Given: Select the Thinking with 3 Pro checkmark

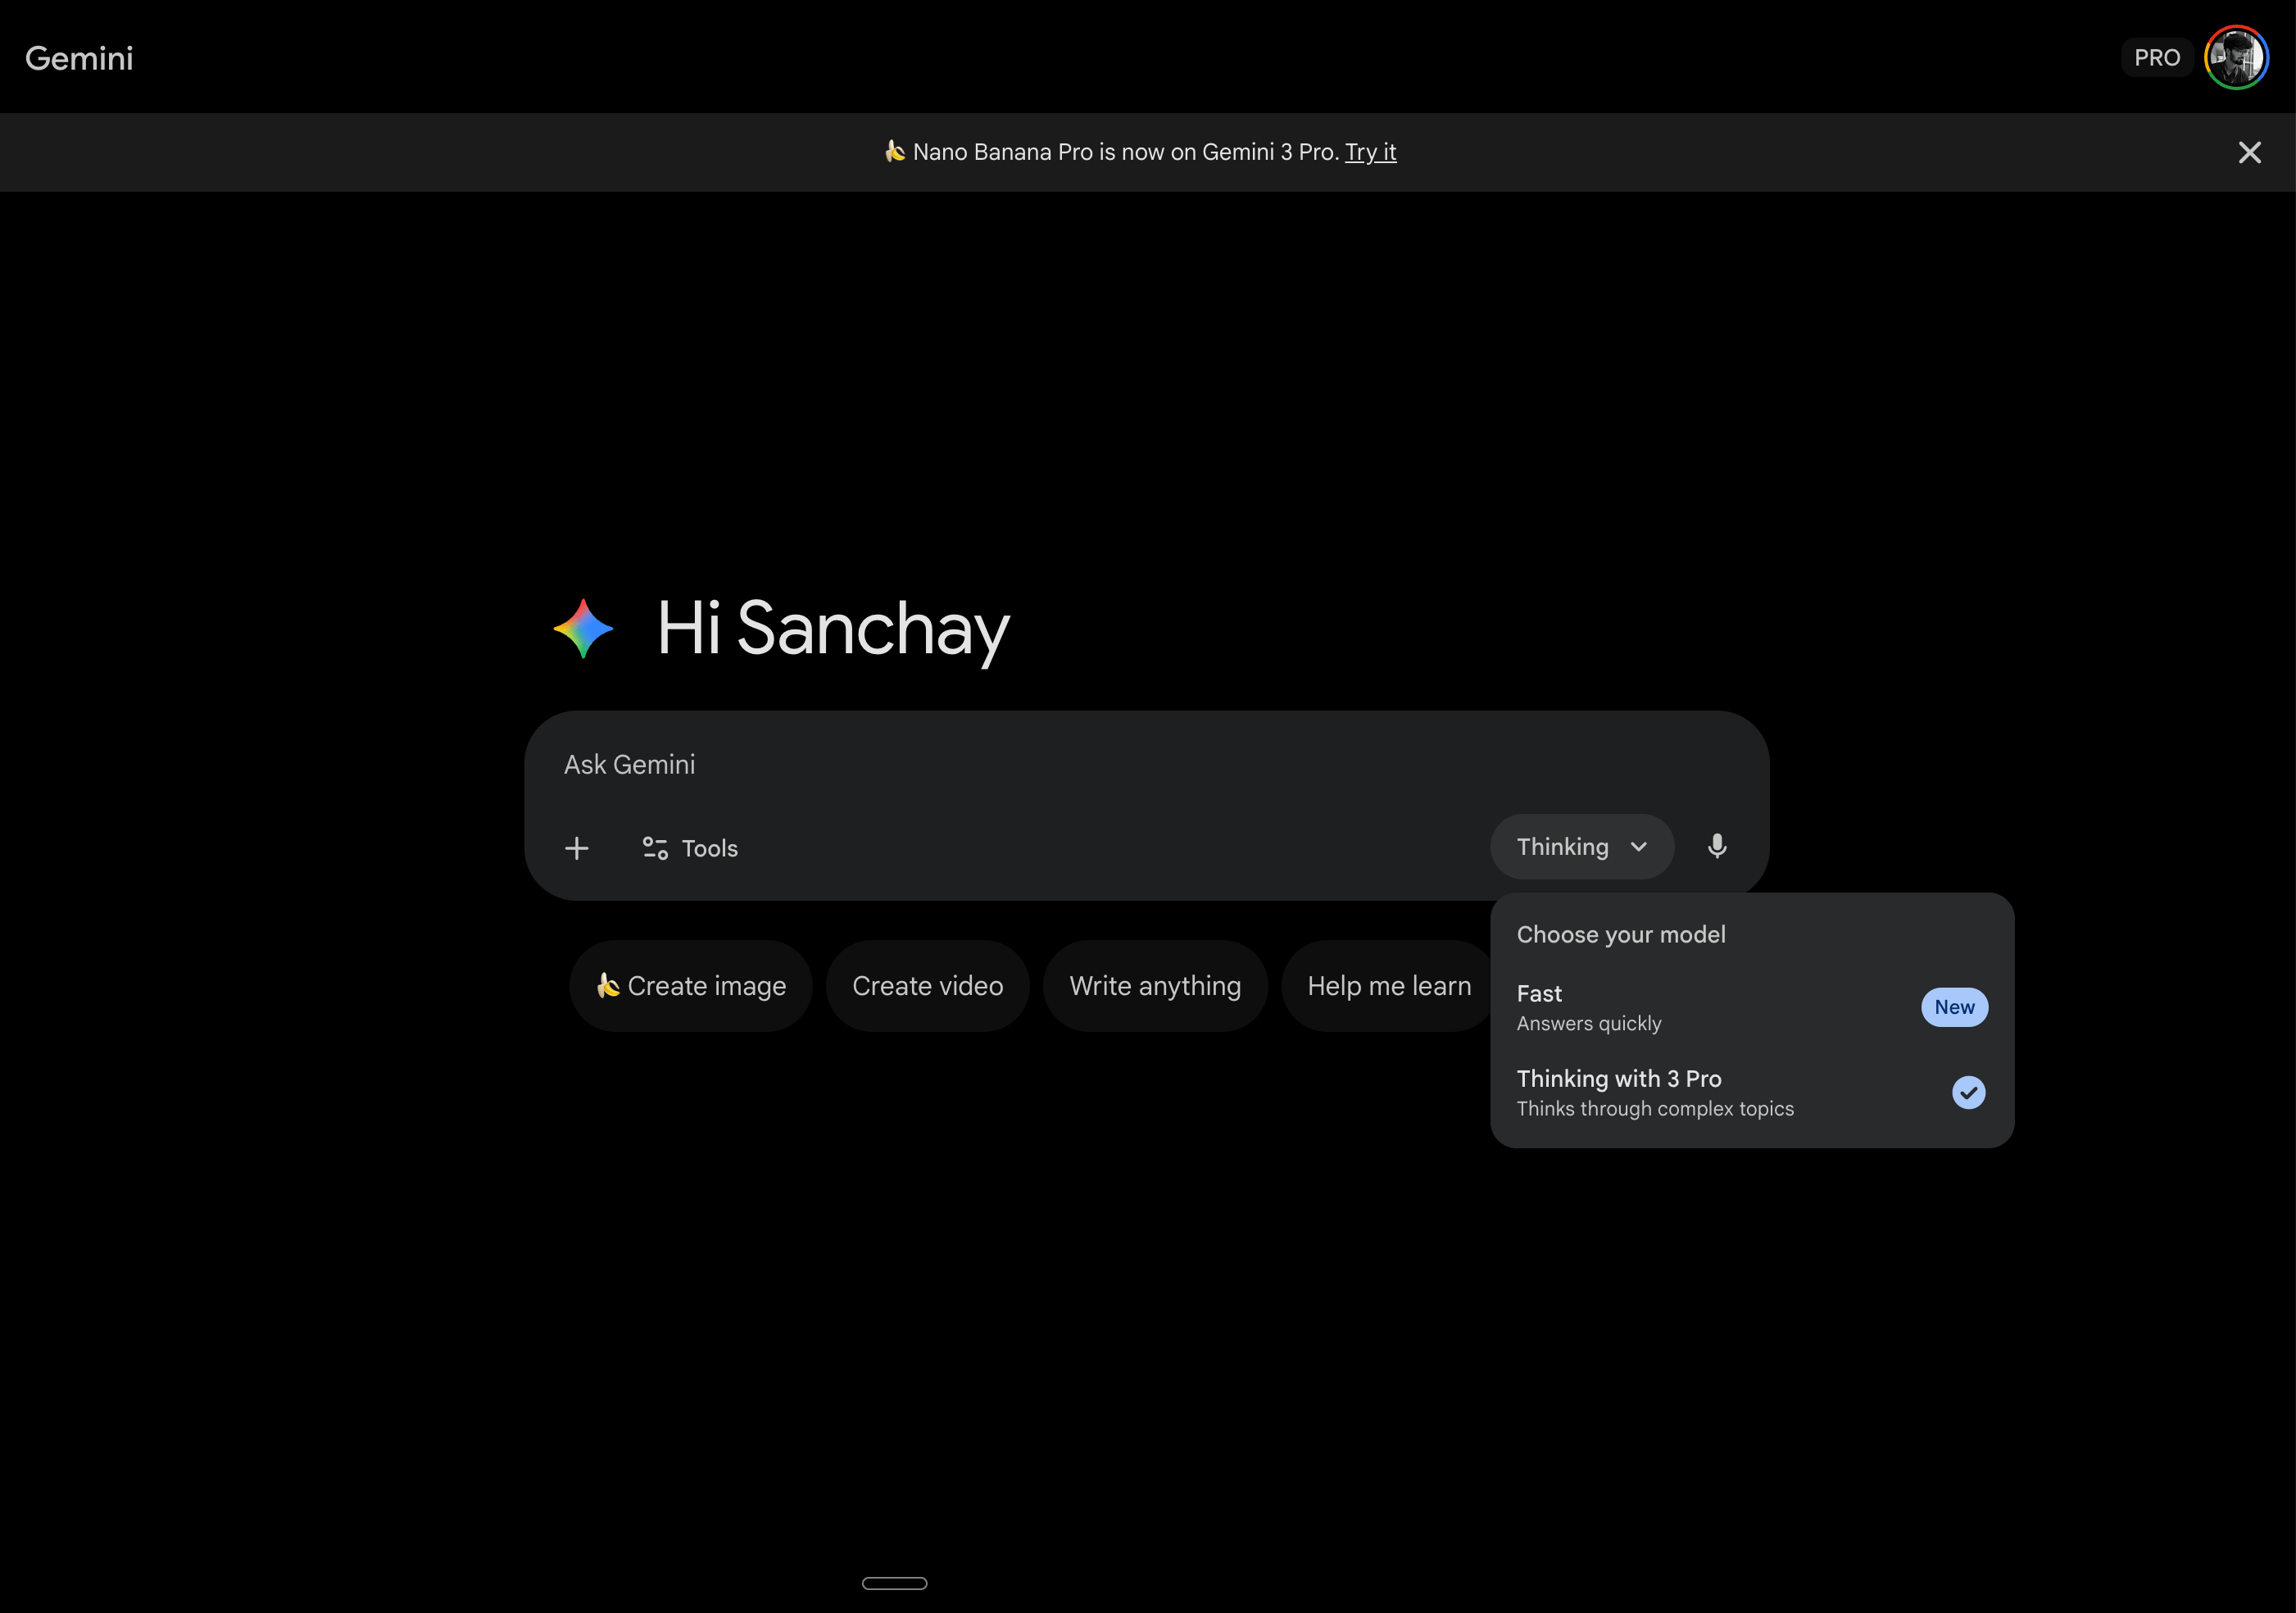Looking at the screenshot, I should [x=1968, y=1092].
